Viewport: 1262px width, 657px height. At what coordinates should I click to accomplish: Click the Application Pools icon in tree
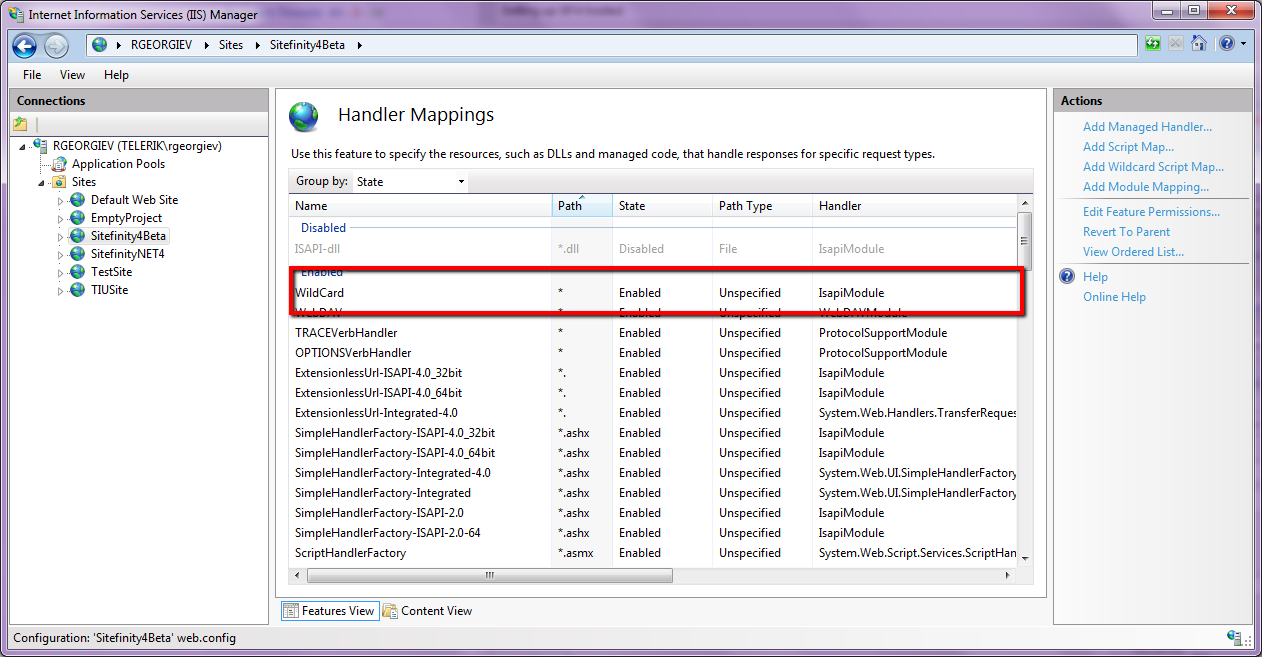pyautogui.click(x=60, y=164)
